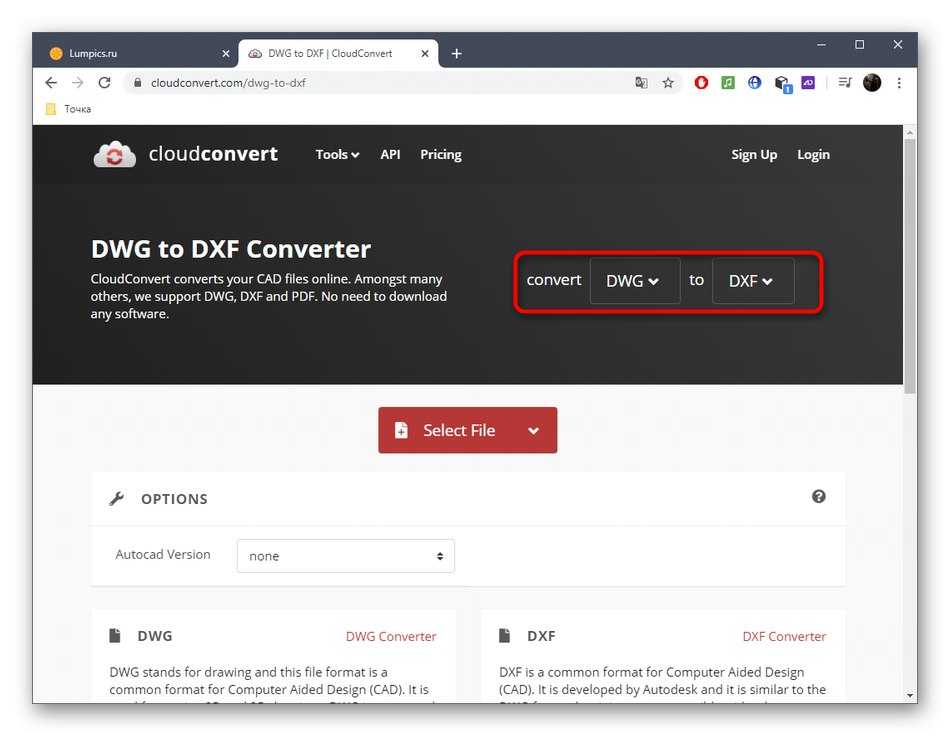950x736 pixels.
Task: Bookmark this page with the star icon
Action: [x=668, y=83]
